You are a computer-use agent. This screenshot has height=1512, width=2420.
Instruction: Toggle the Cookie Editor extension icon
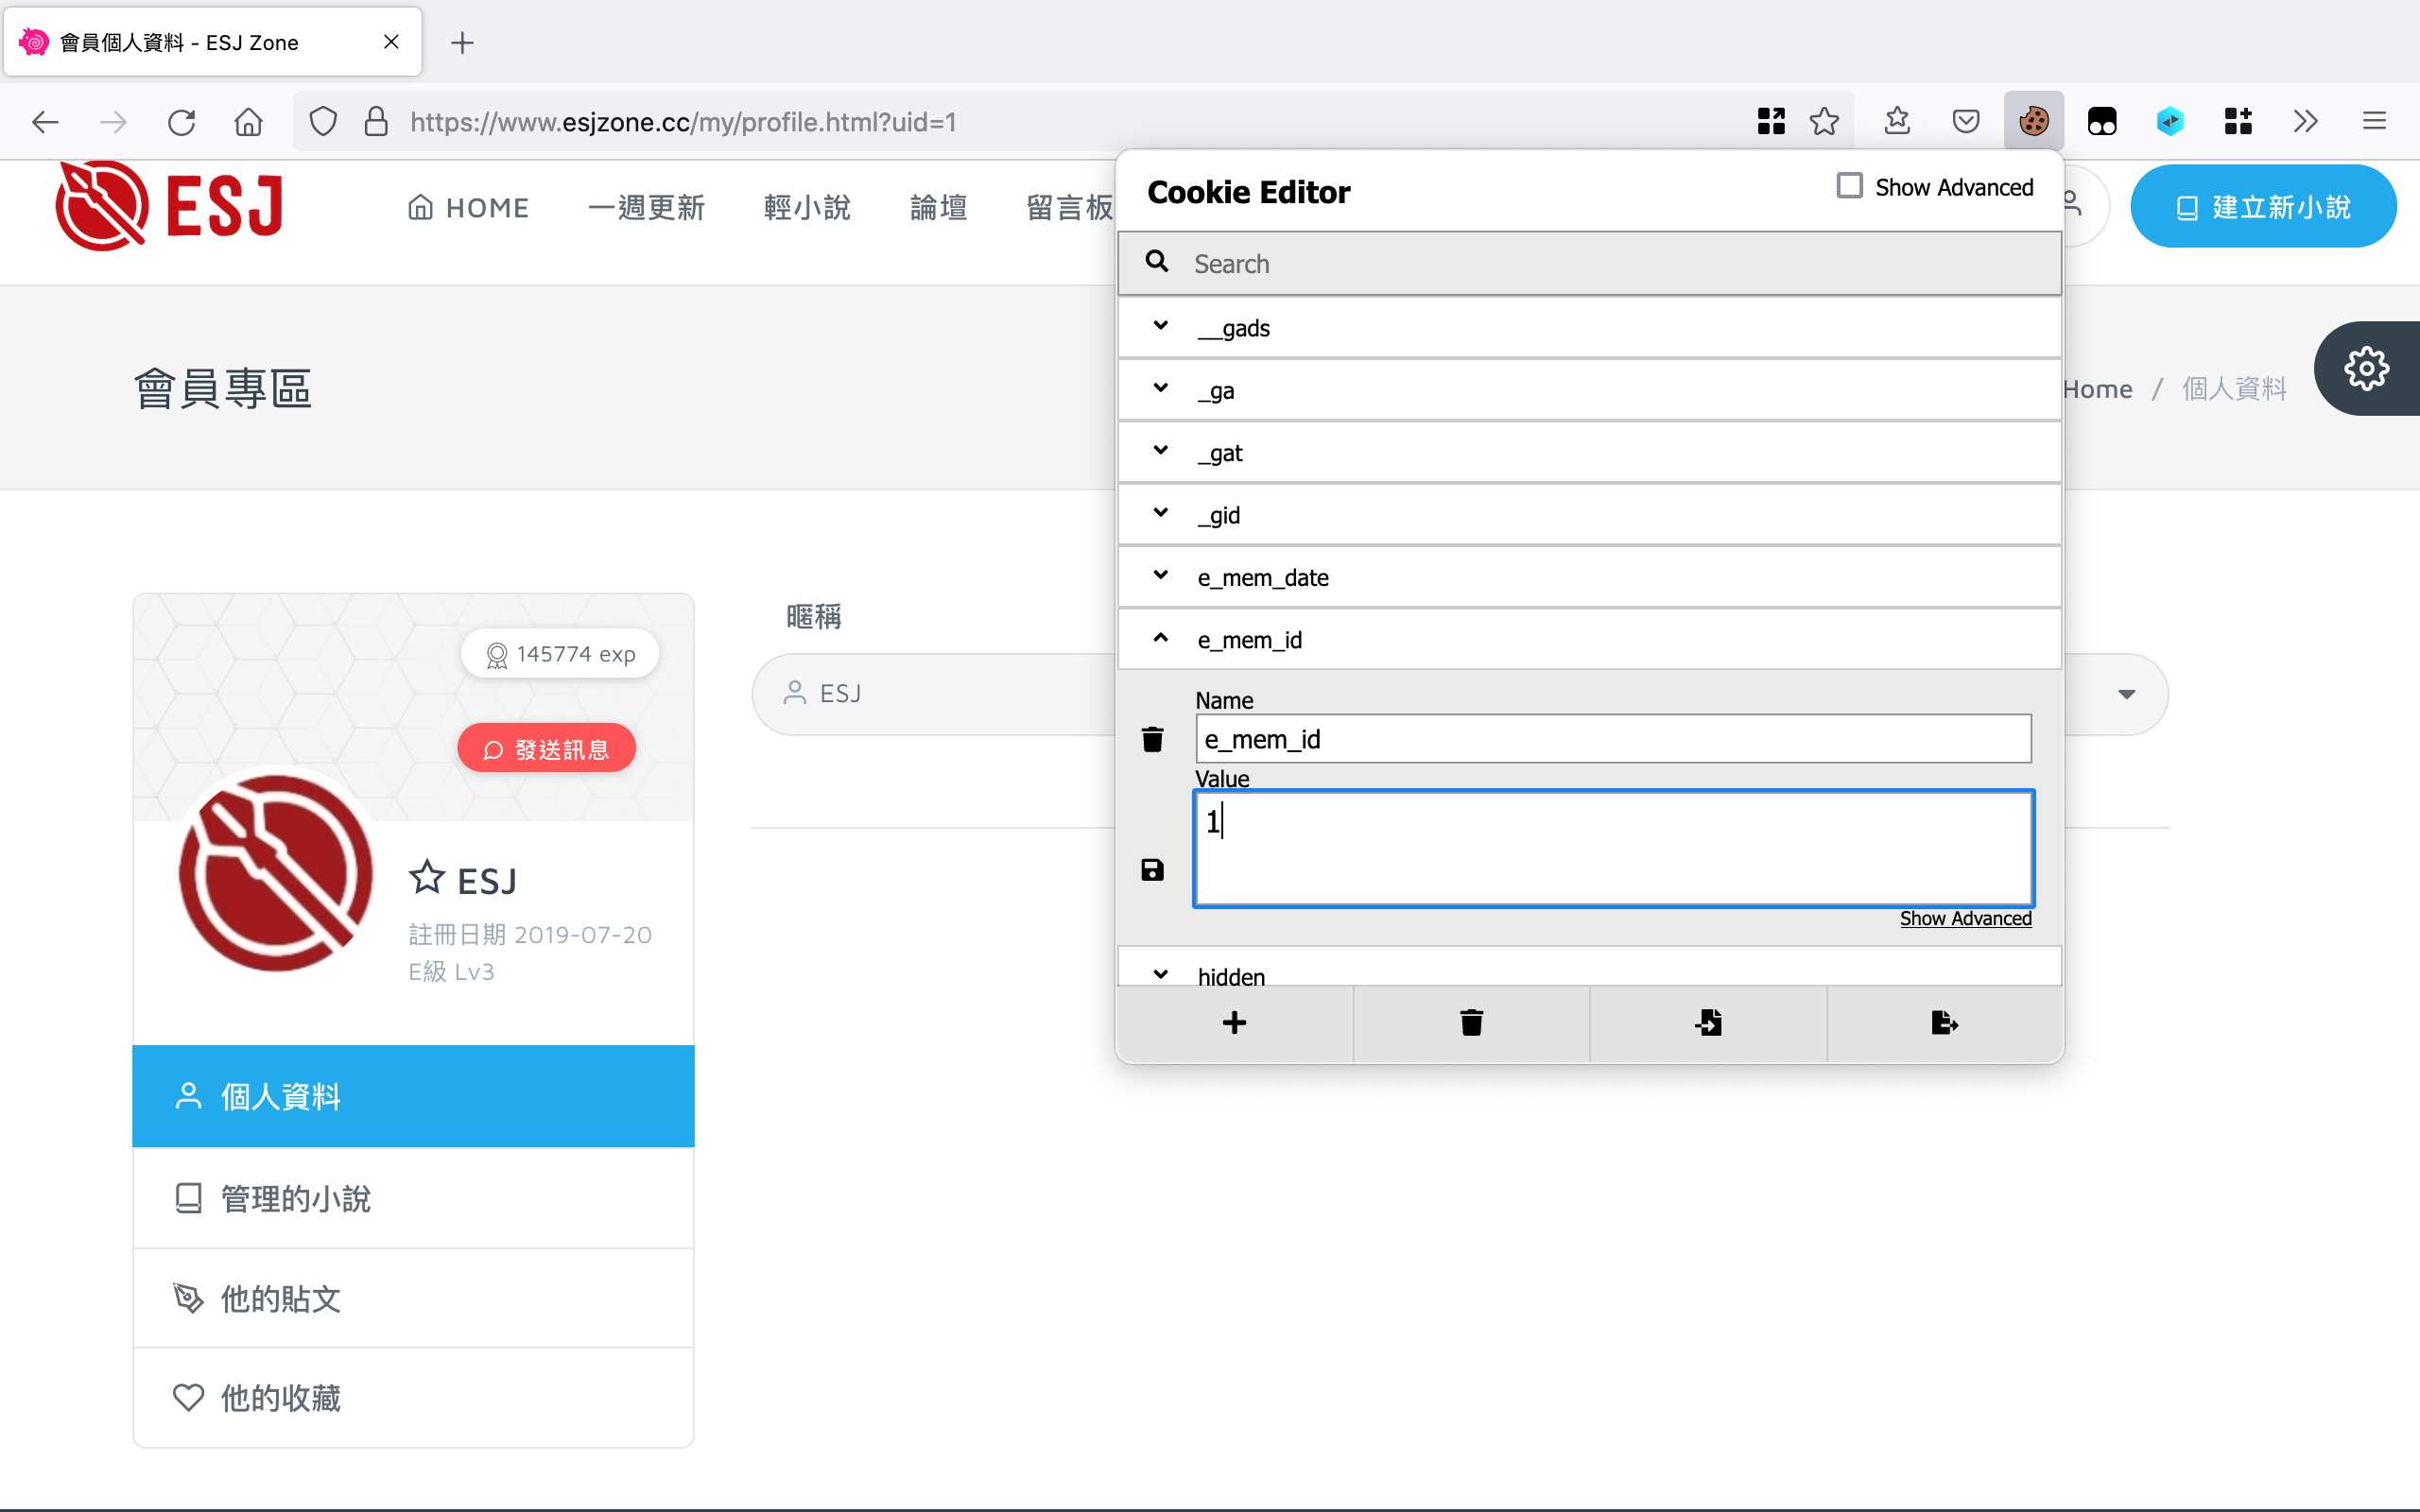click(2033, 122)
